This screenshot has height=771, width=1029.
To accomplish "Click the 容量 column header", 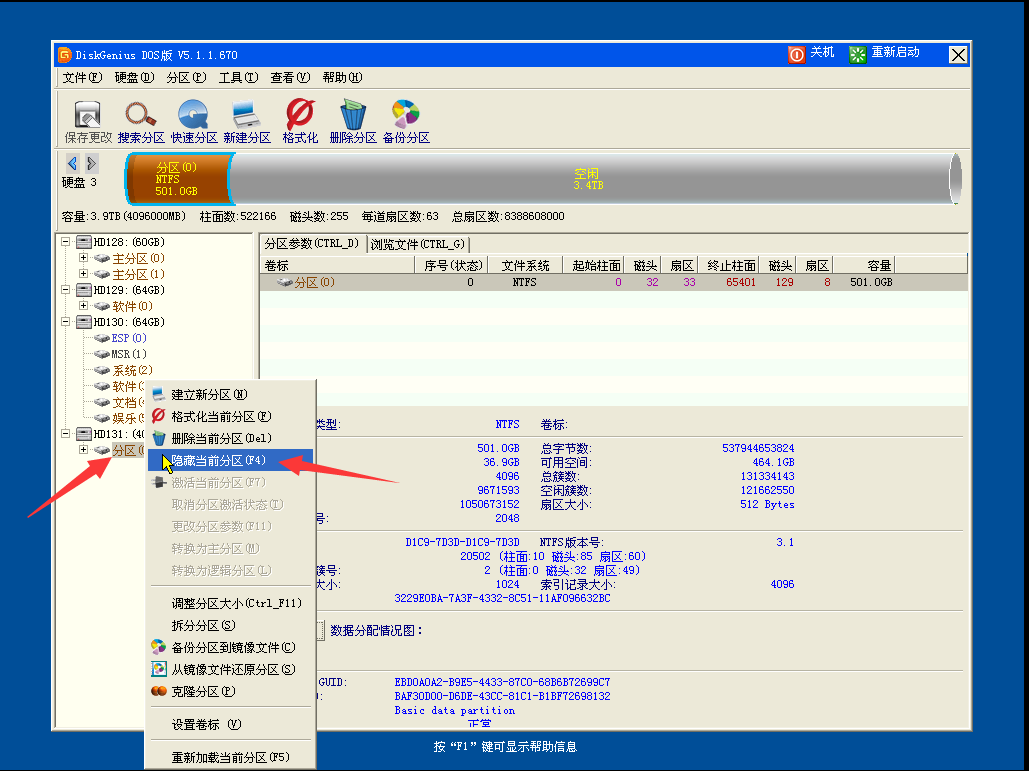I will (865, 265).
